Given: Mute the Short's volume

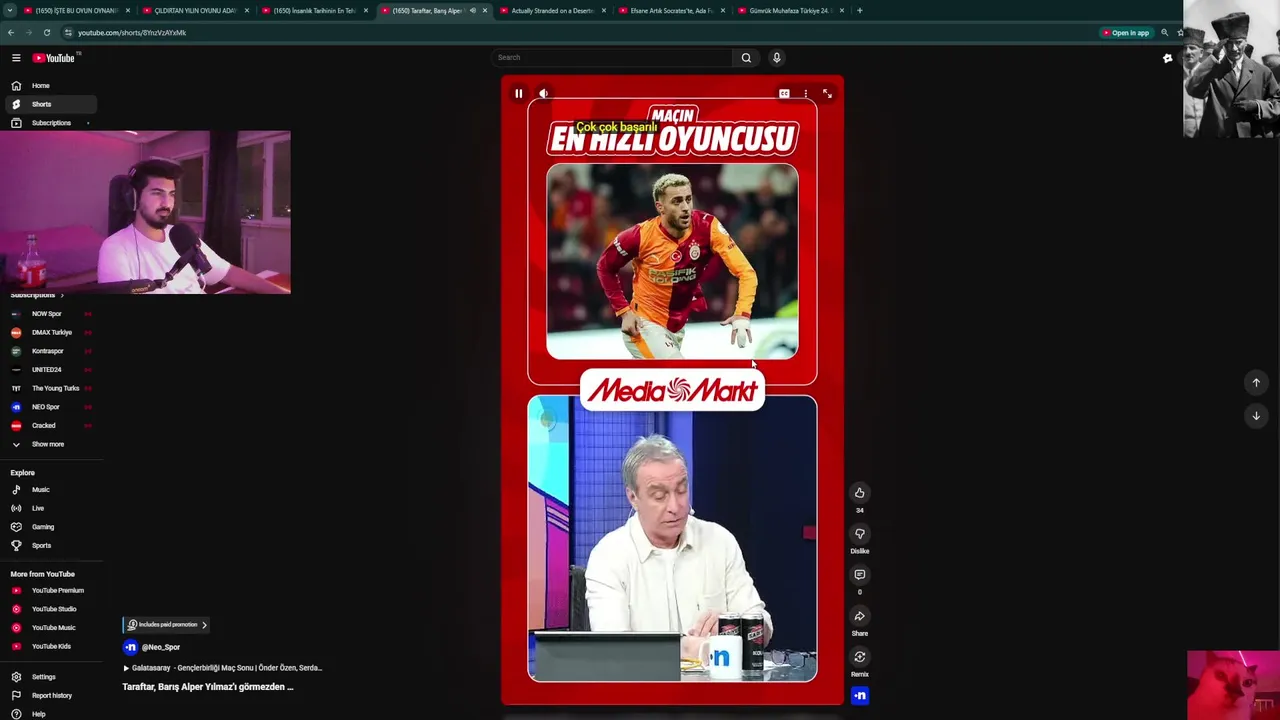Looking at the screenshot, I should (x=543, y=94).
